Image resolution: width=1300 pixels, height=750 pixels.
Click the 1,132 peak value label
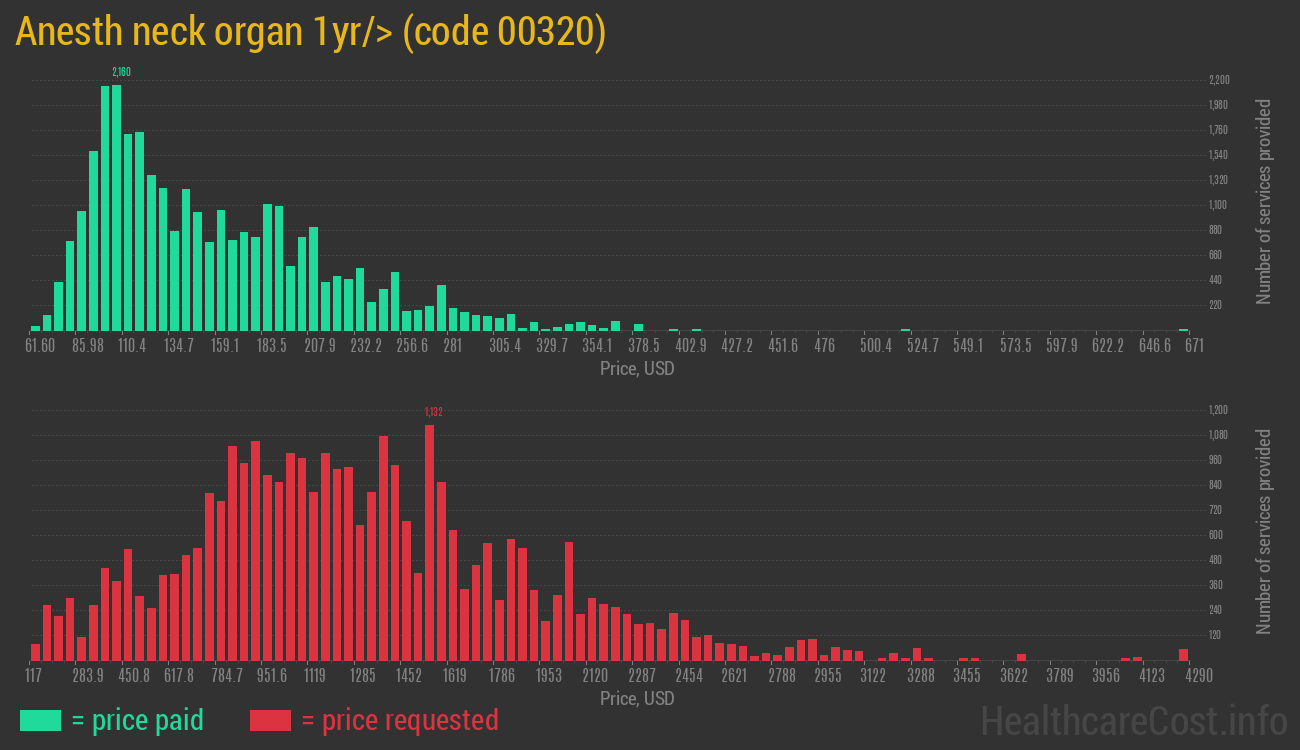(433, 411)
